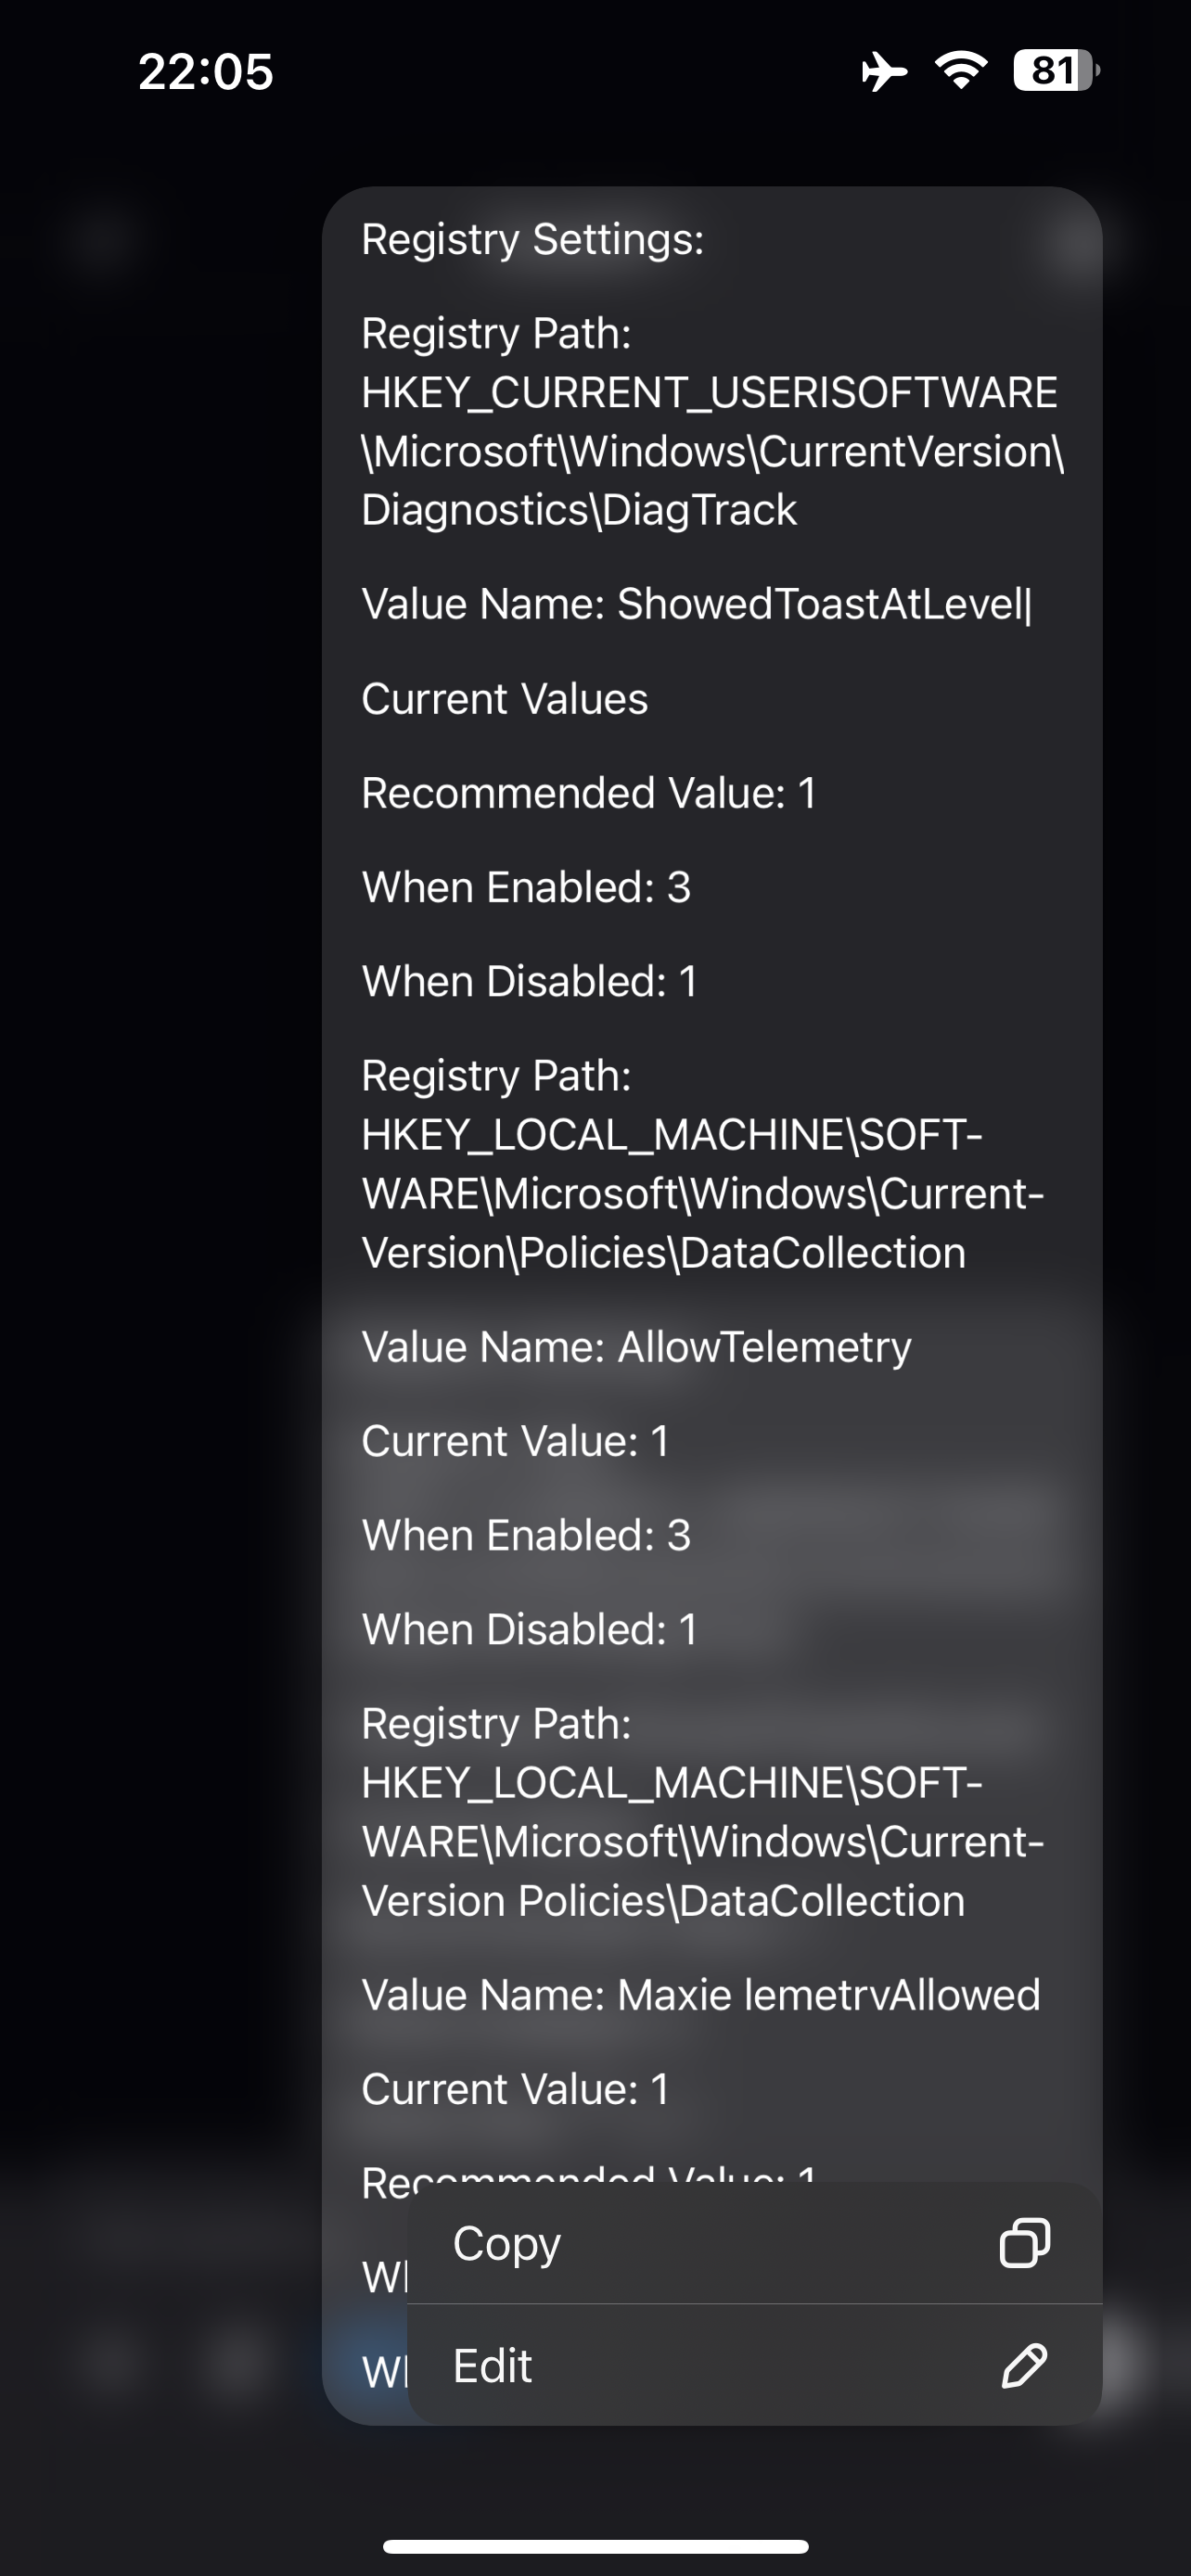Tap the airplane mode status icon
The height and width of the screenshot is (2576, 1191).
pos(884,71)
